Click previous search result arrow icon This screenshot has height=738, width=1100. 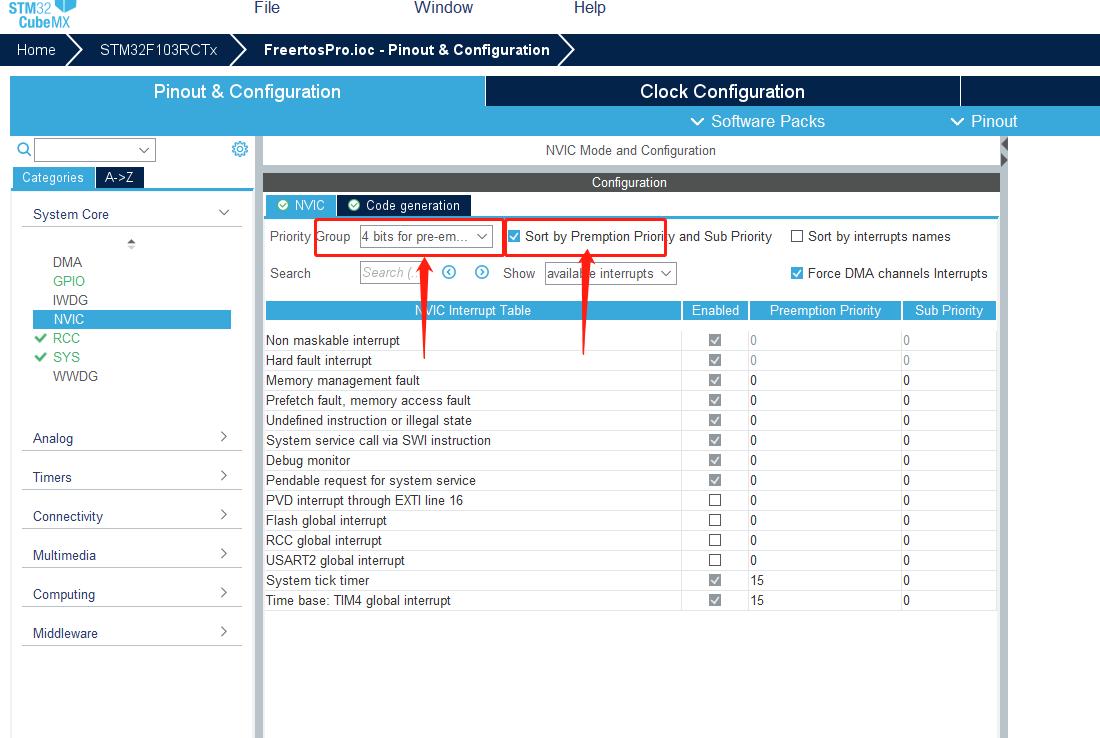450,272
